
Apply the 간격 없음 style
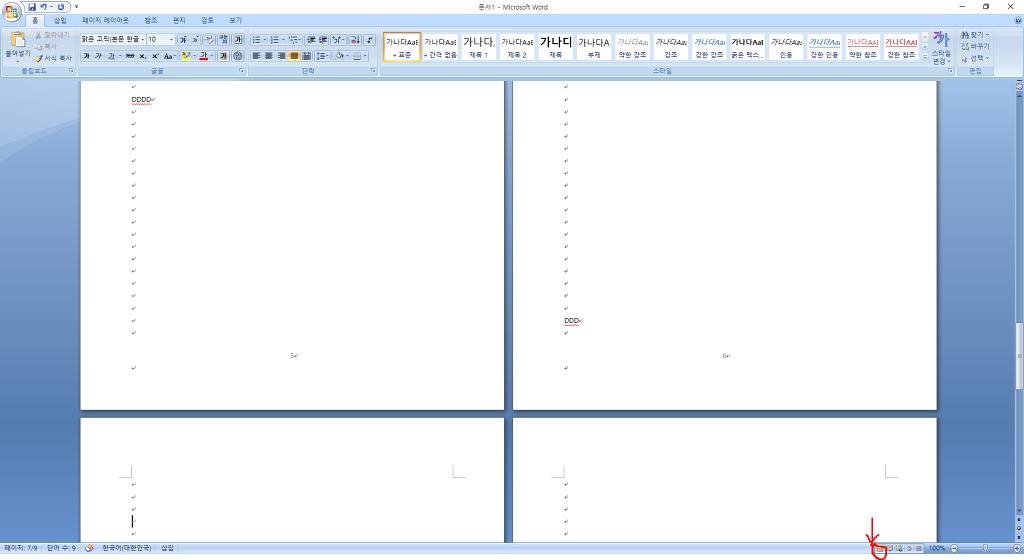coord(441,47)
